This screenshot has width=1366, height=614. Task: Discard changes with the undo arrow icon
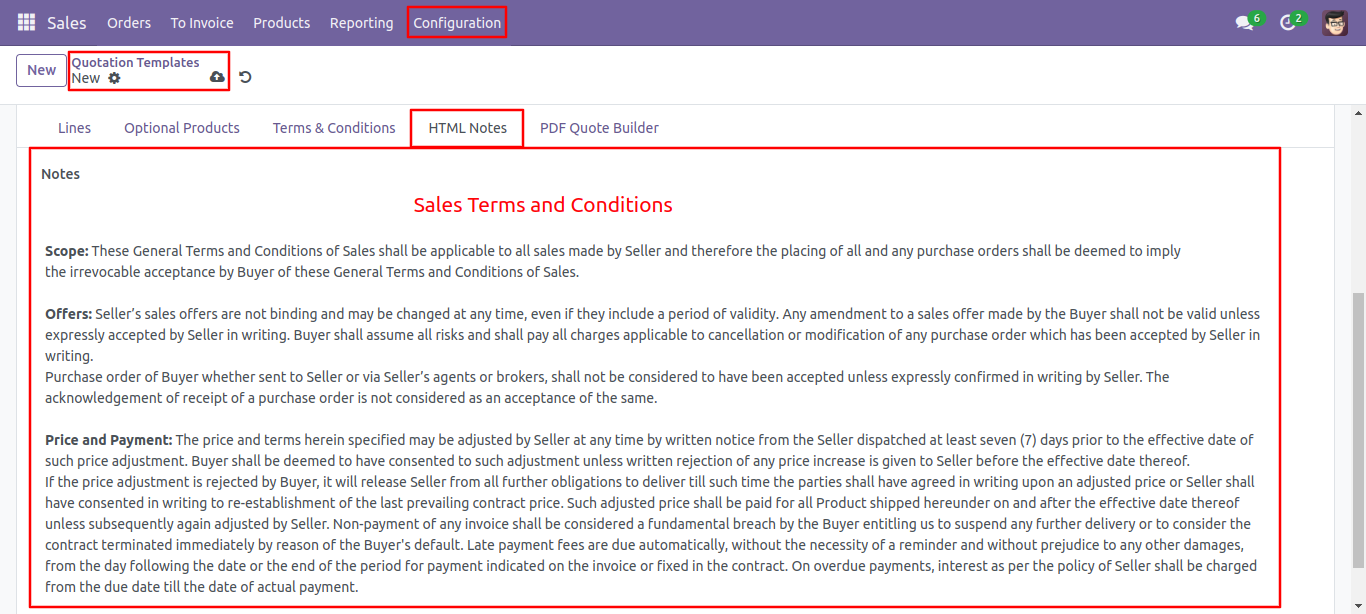245,77
